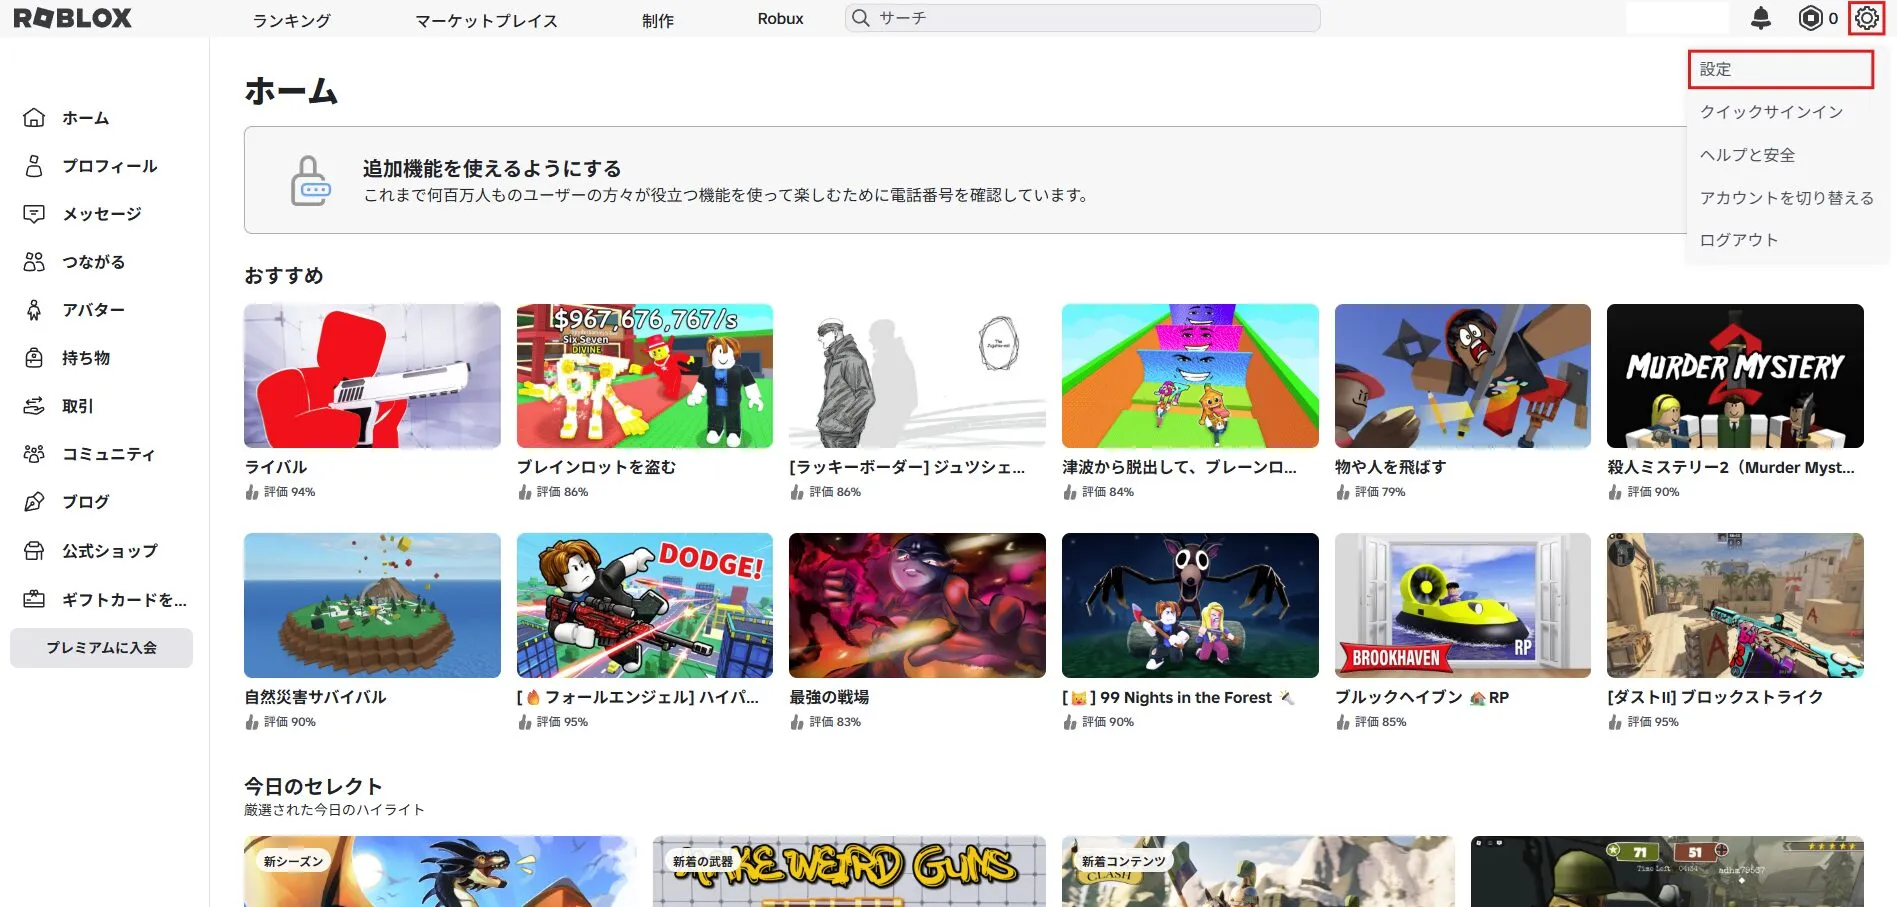1897x907 pixels.
Task: Open the 新シーズン dragon banner
Action: (x=440, y=871)
